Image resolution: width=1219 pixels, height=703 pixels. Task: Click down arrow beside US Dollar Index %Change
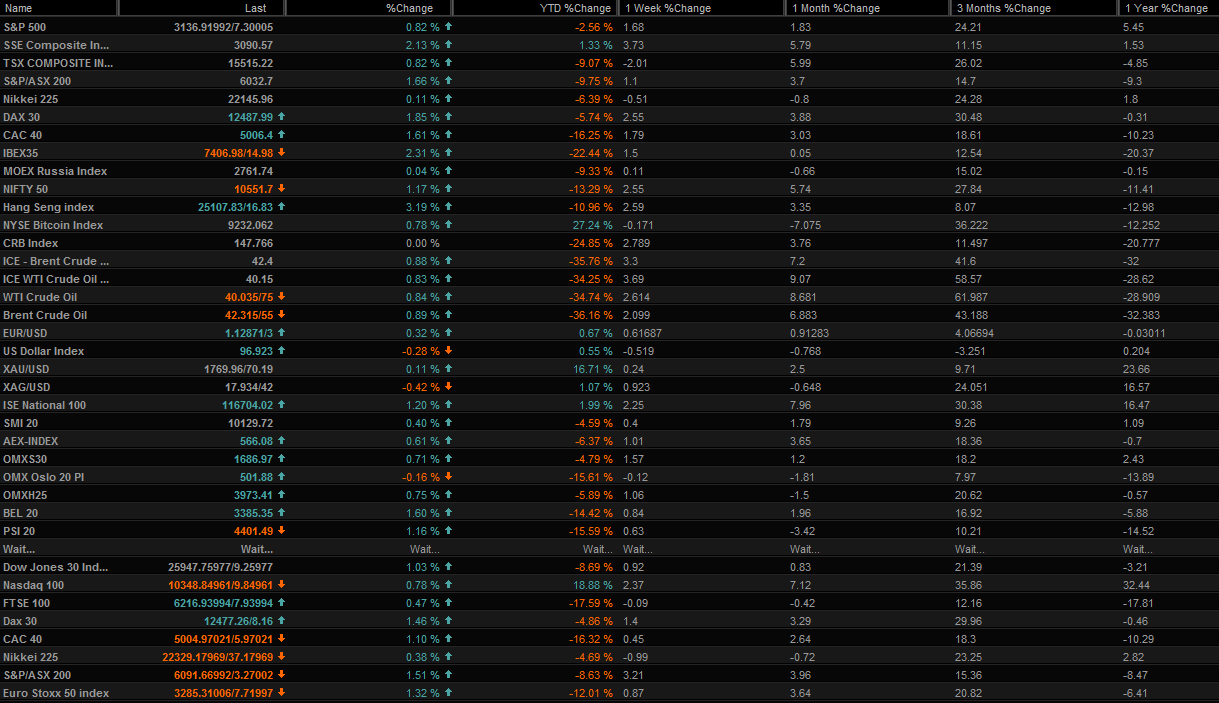[448, 351]
